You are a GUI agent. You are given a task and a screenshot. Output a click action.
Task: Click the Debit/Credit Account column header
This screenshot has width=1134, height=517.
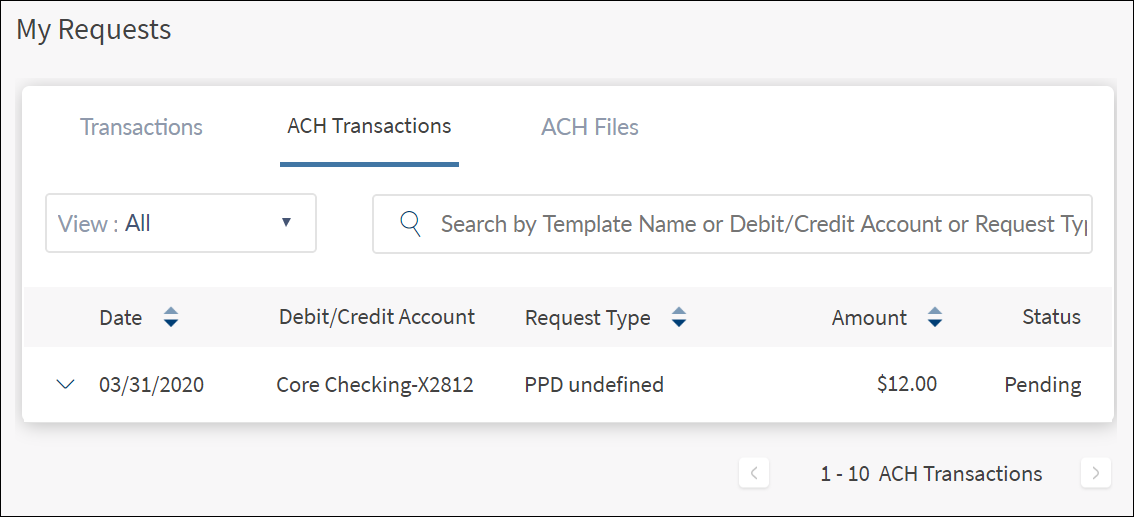377,317
